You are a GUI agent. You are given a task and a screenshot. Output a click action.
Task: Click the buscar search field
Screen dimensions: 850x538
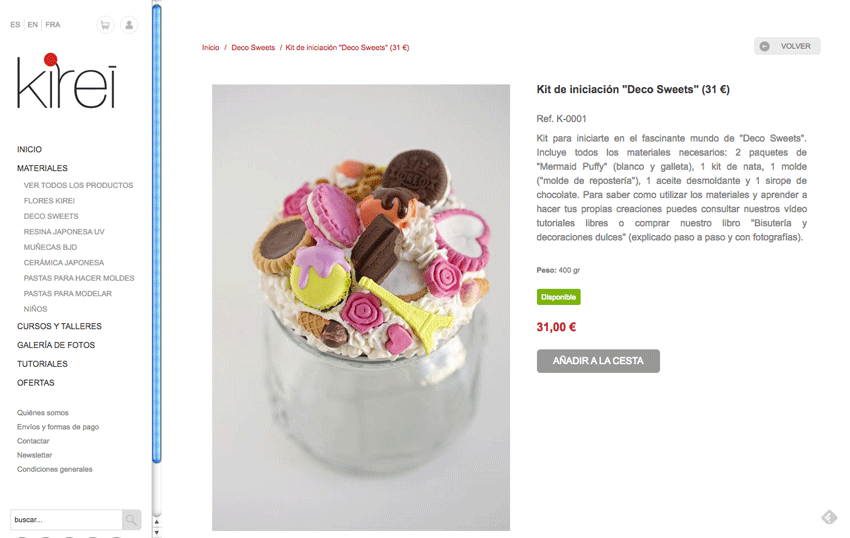(x=66, y=520)
